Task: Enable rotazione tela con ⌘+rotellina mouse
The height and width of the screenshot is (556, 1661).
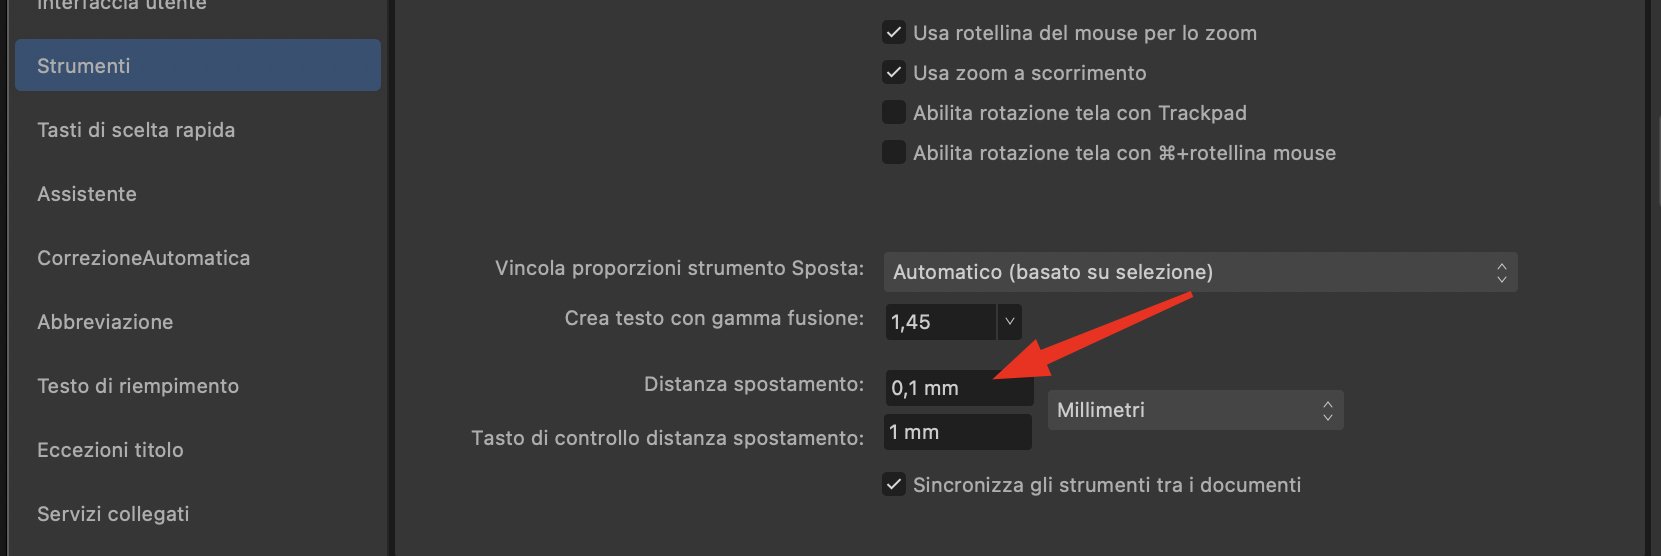Action: click(x=894, y=152)
